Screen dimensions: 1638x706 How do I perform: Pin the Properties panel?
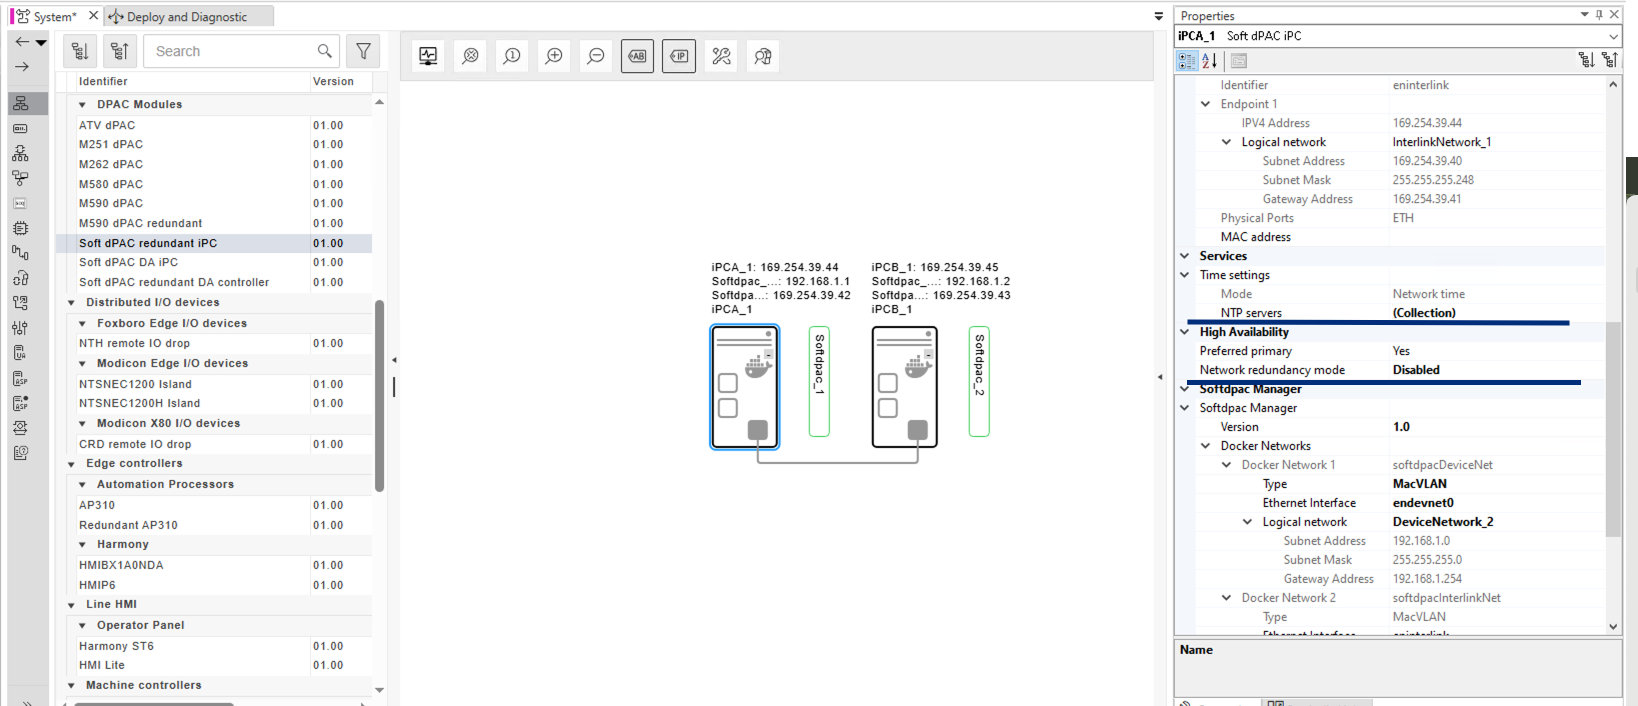click(x=1599, y=15)
